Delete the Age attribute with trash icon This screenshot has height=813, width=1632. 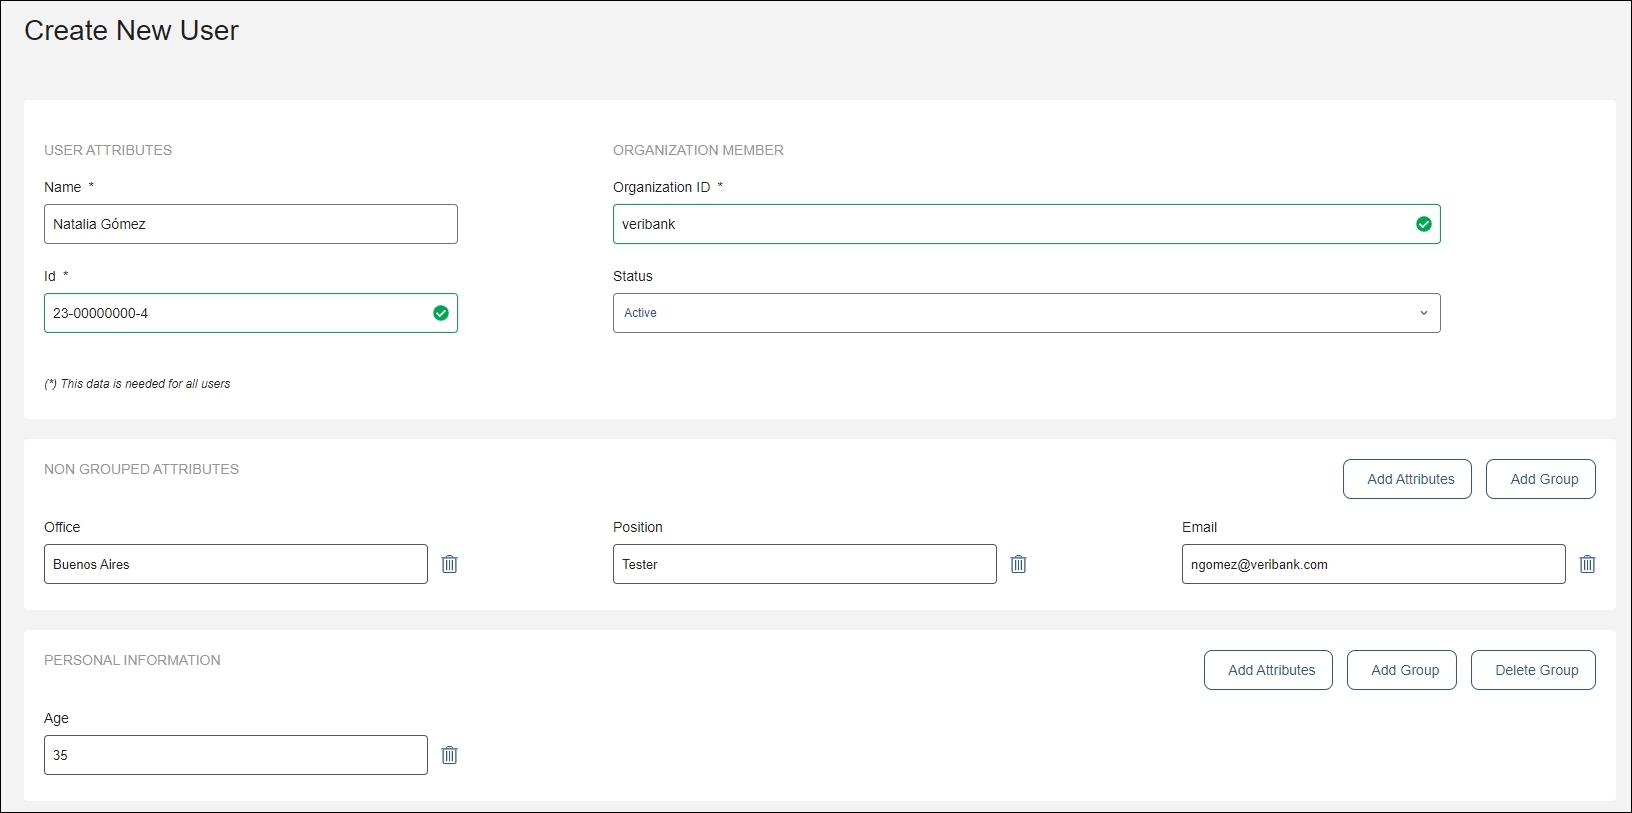pos(449,755)
